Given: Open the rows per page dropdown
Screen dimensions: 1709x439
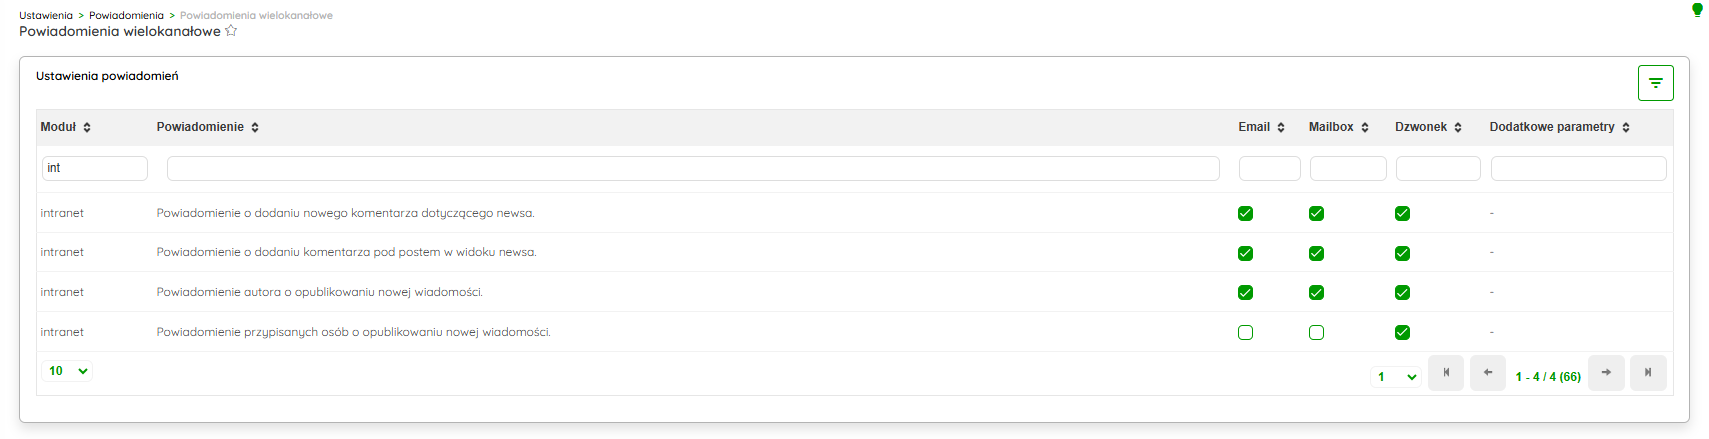Looking at the screenshot, I should pyautogui.click(x=68, y=371).
